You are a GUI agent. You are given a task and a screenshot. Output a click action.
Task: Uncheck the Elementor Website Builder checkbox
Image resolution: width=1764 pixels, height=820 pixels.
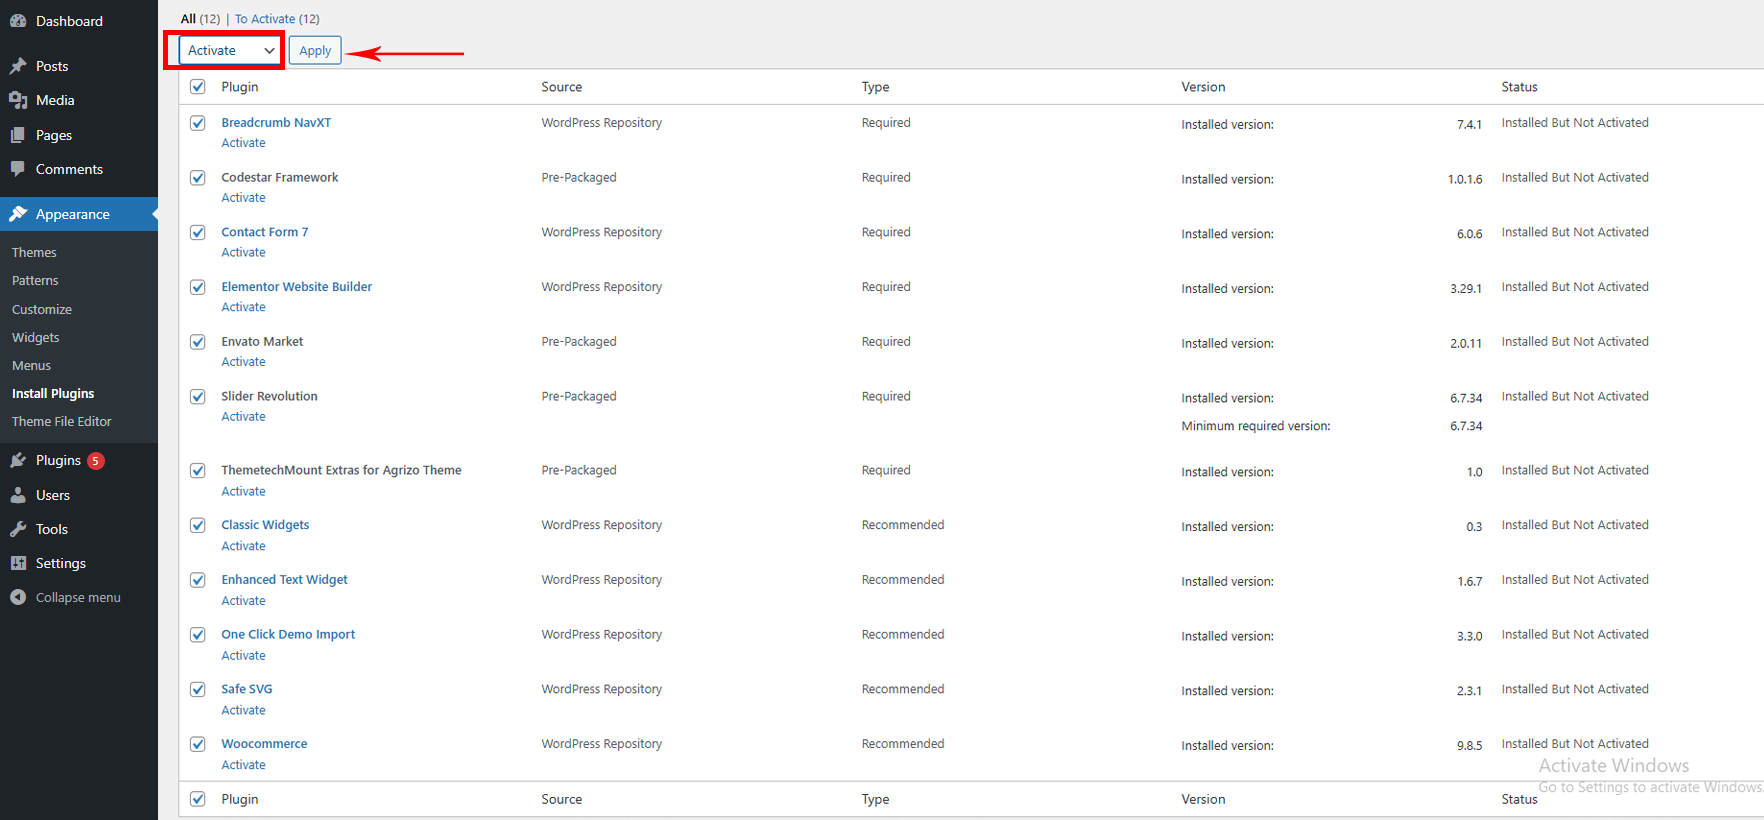(x=198, y=287)
